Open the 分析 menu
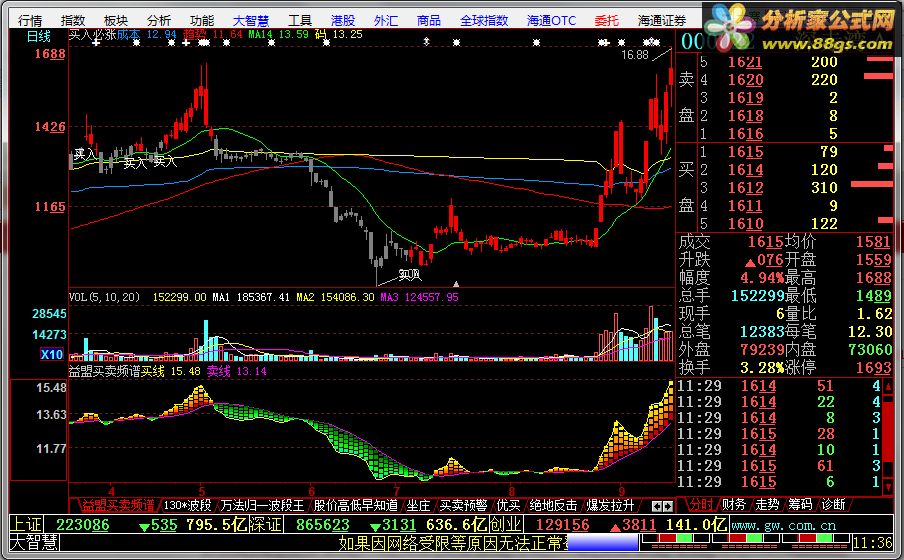Image resolution: width=904 pixels, height=560 pixels. (159, 21)
